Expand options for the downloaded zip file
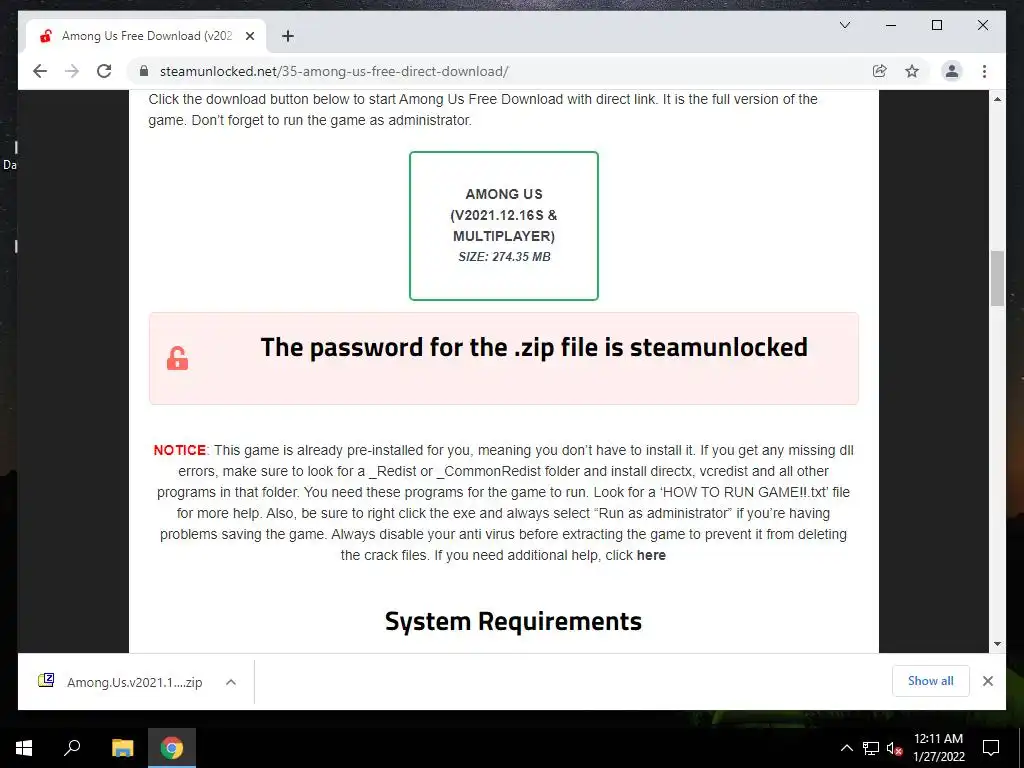Image resolution: width=1024 pixels, height=768 pixels. (x=231, y=682)
